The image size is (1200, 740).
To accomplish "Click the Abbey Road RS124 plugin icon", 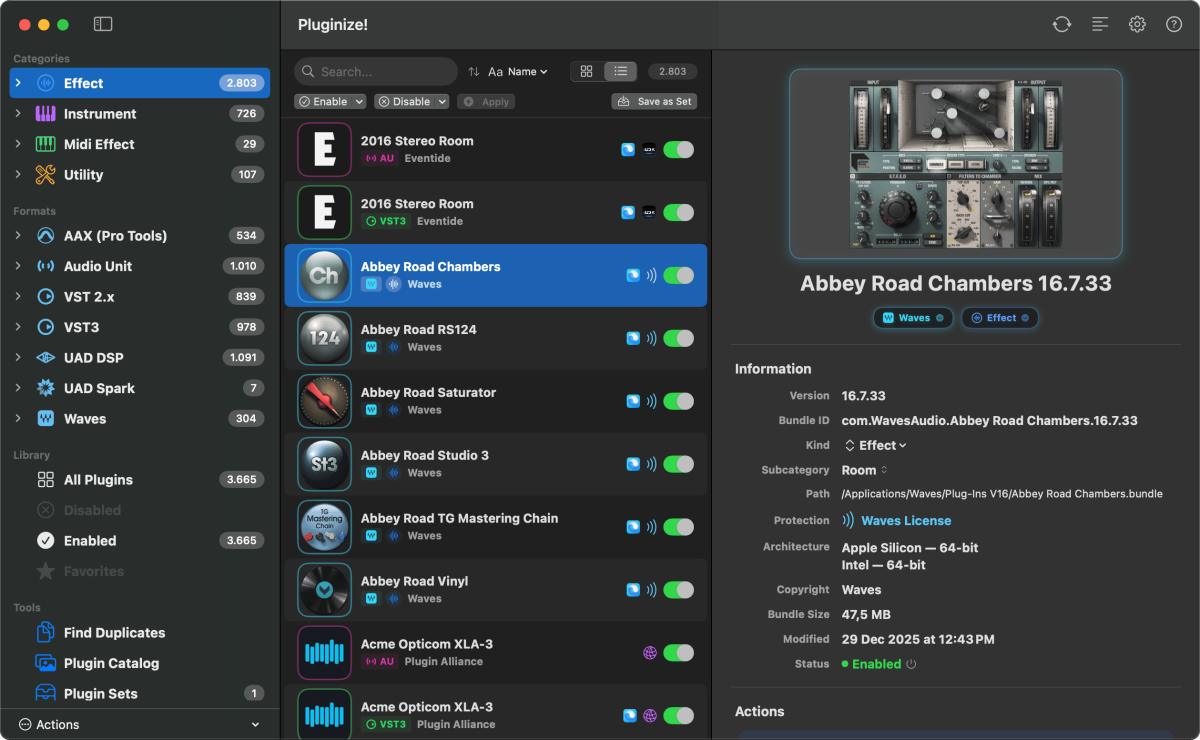I will point(324,338).
